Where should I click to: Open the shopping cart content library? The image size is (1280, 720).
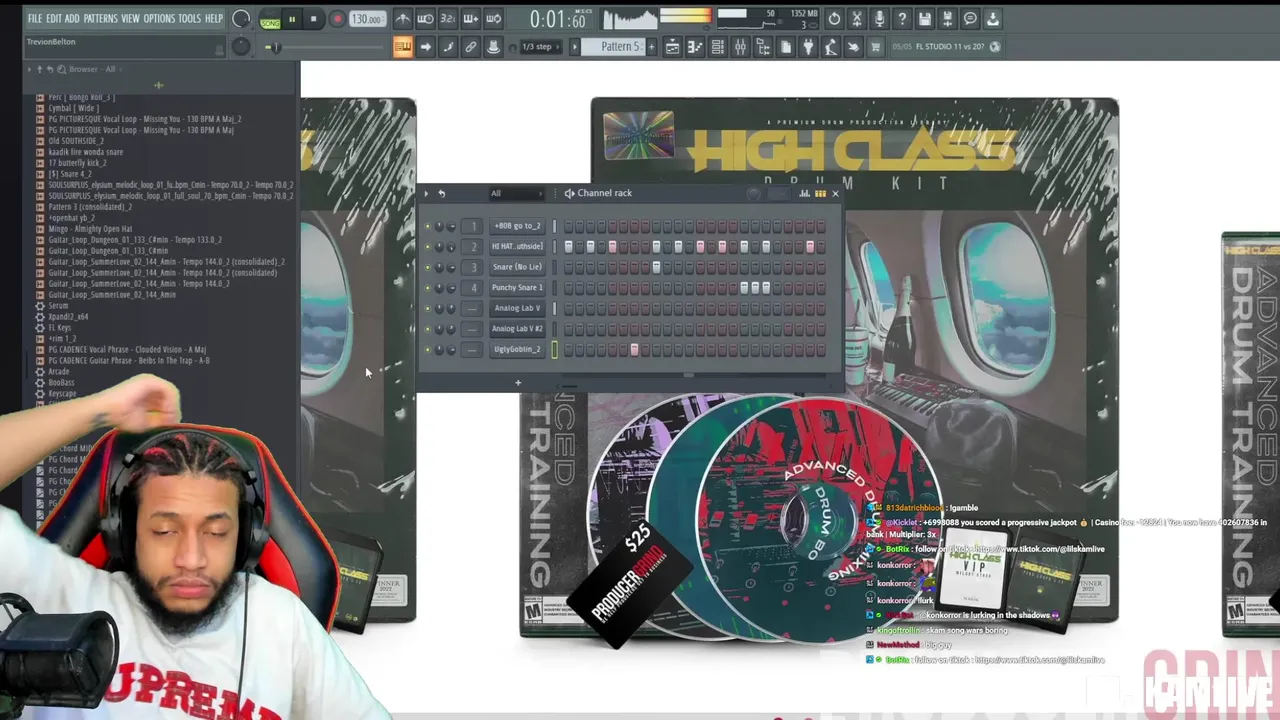pyautogui.click(x=876, y=47)
